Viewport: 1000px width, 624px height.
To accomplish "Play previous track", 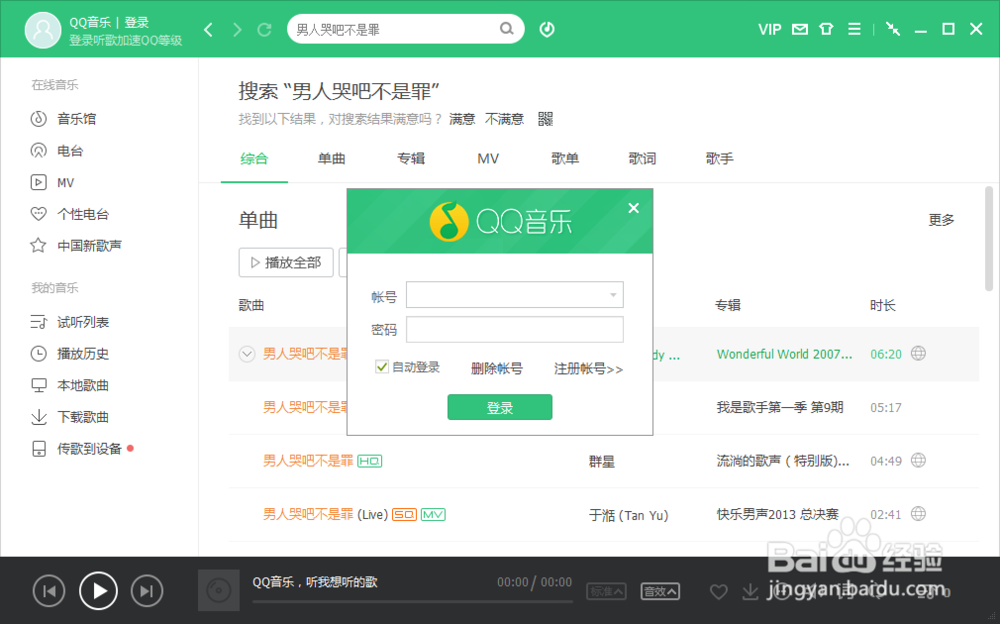I will [x=49, y=591].
